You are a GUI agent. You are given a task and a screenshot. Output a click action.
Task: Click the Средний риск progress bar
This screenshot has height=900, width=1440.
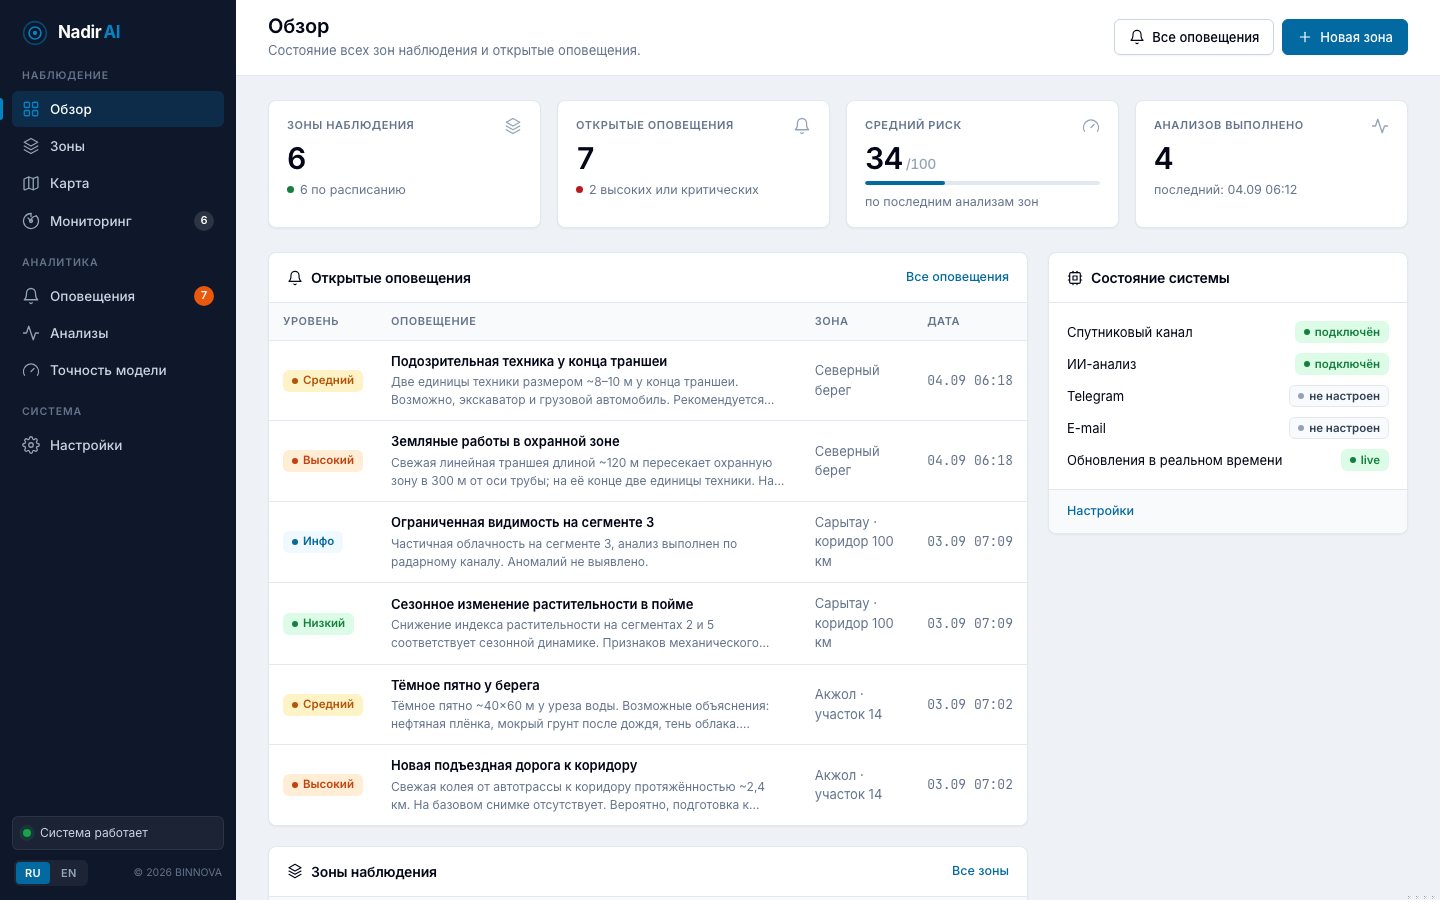coord(982,183)
